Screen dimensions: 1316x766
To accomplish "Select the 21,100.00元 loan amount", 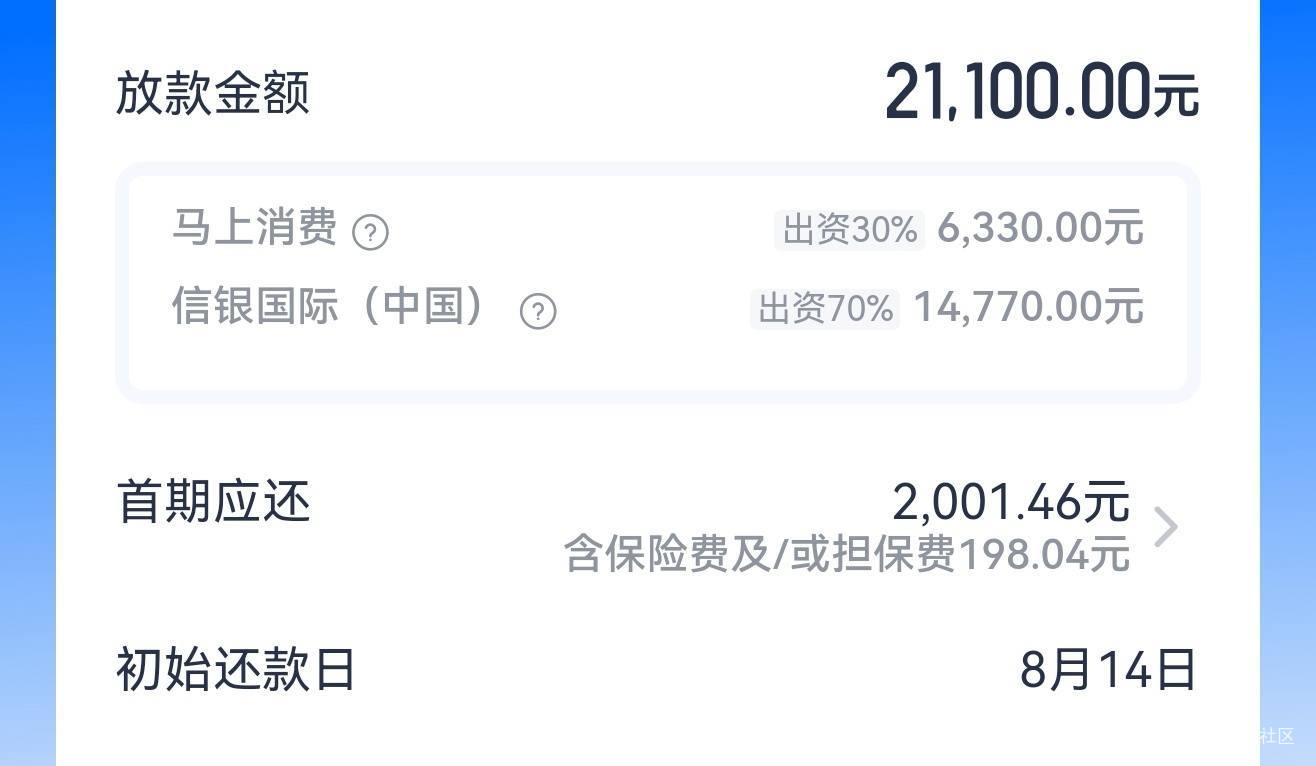I will (1041, 92).
